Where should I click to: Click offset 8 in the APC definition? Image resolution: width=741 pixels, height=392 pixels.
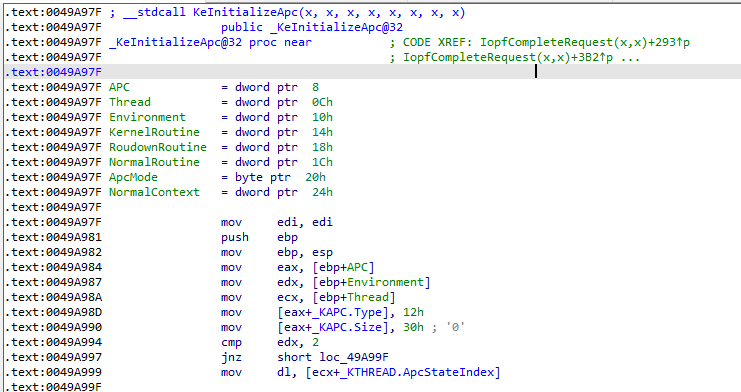[x=315, y=87]
